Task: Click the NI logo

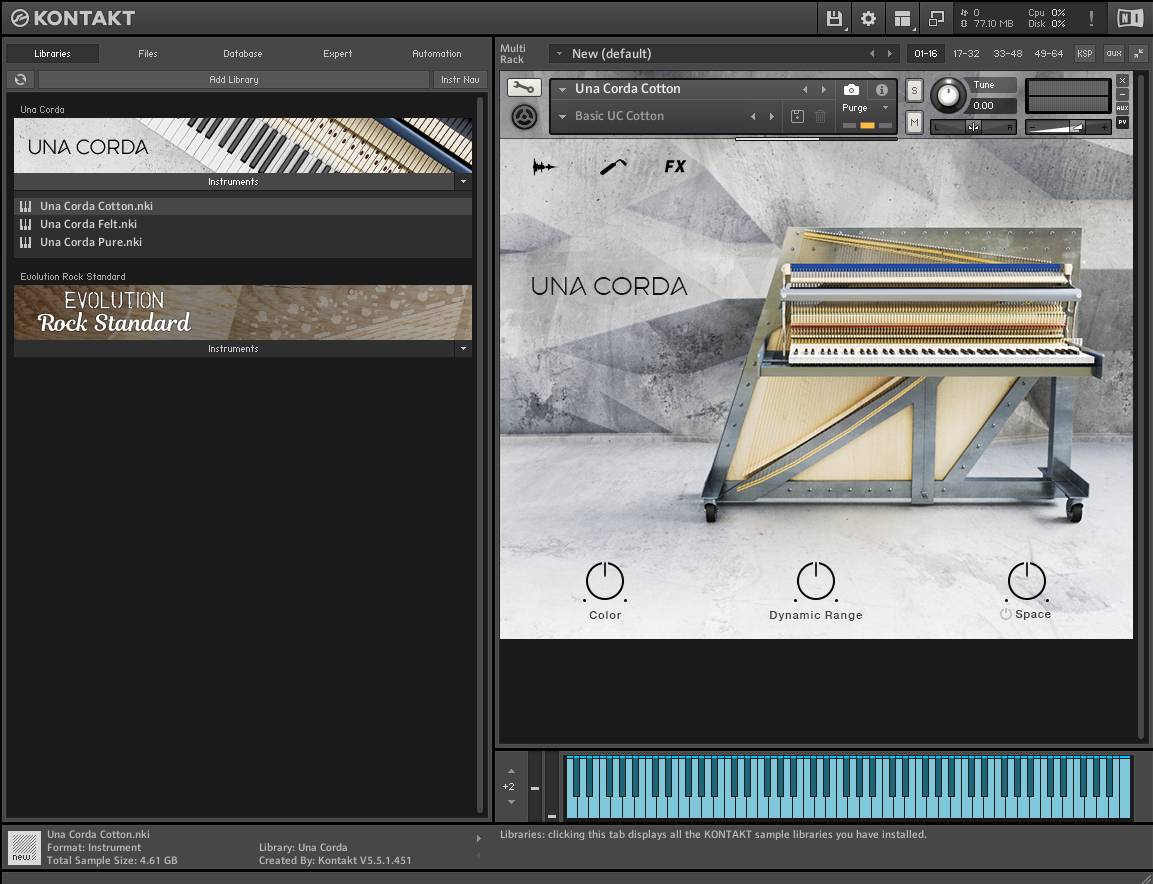Action: tap(1130, 18)
